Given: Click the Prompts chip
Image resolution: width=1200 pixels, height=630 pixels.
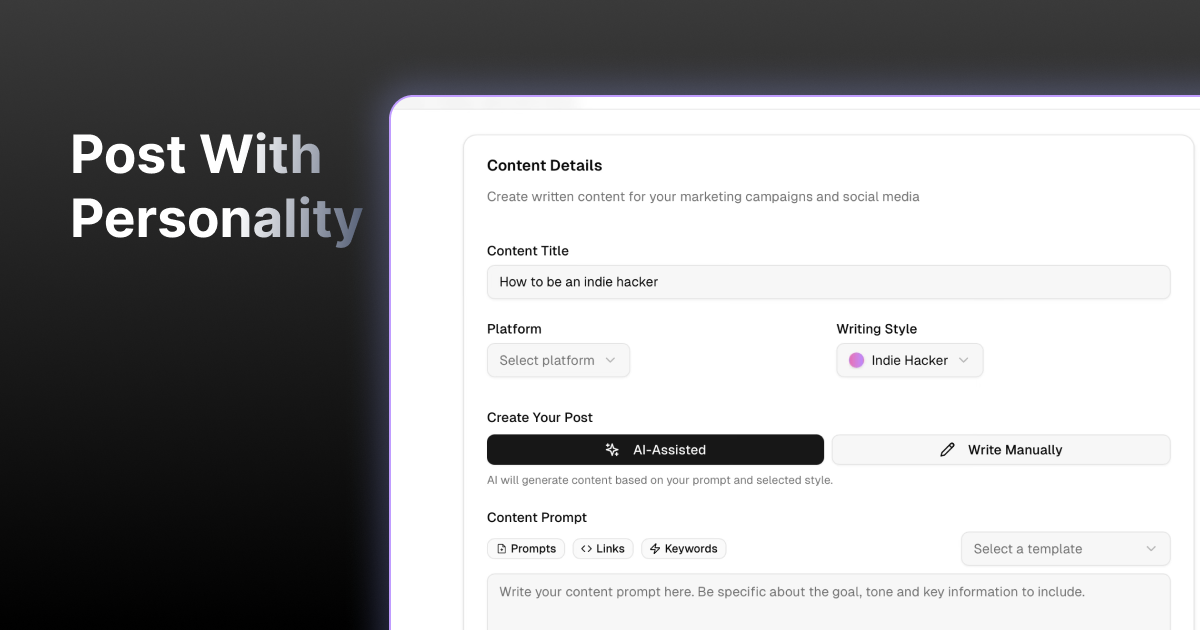Looking at the screenshot, I should point(526,549).
